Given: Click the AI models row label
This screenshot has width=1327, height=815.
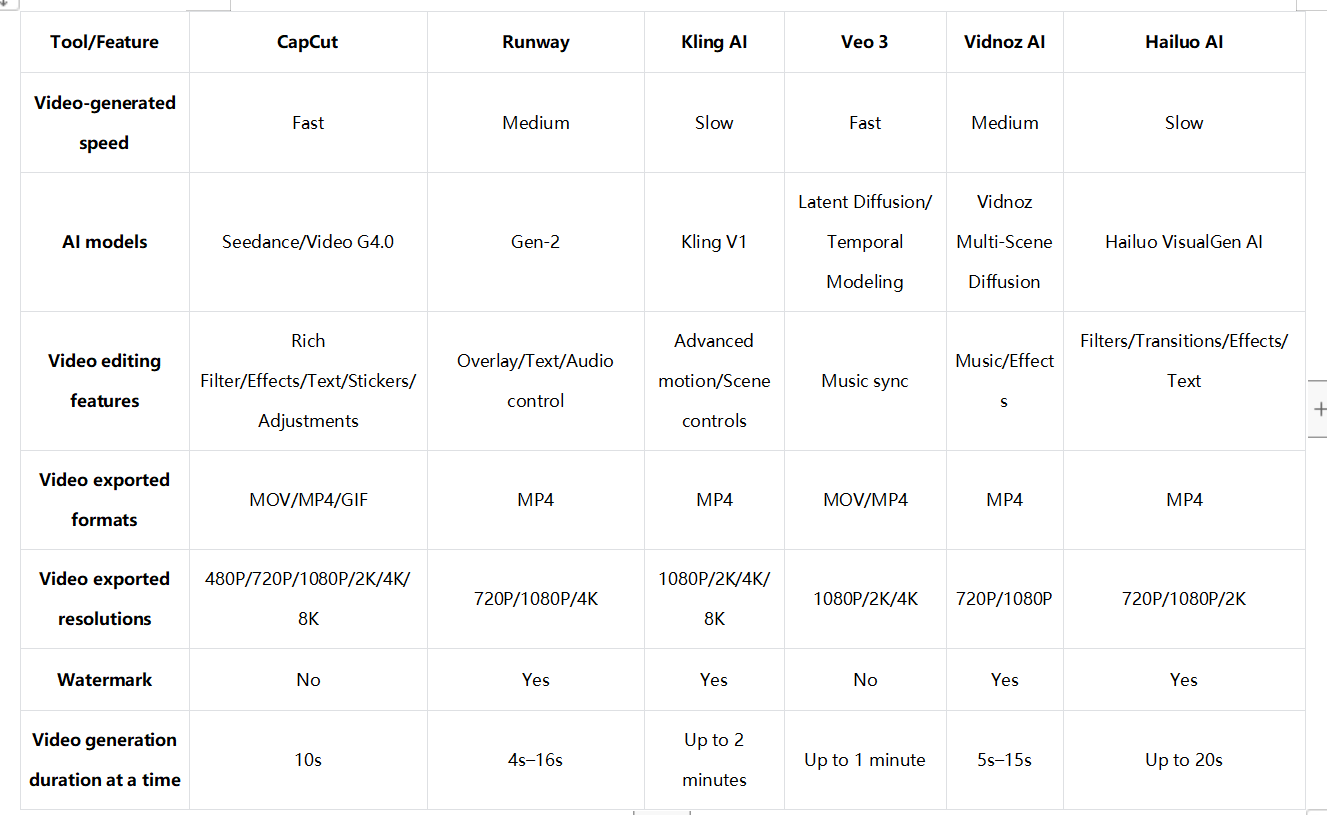Looking at the screenshot, I should pos(105,242).
